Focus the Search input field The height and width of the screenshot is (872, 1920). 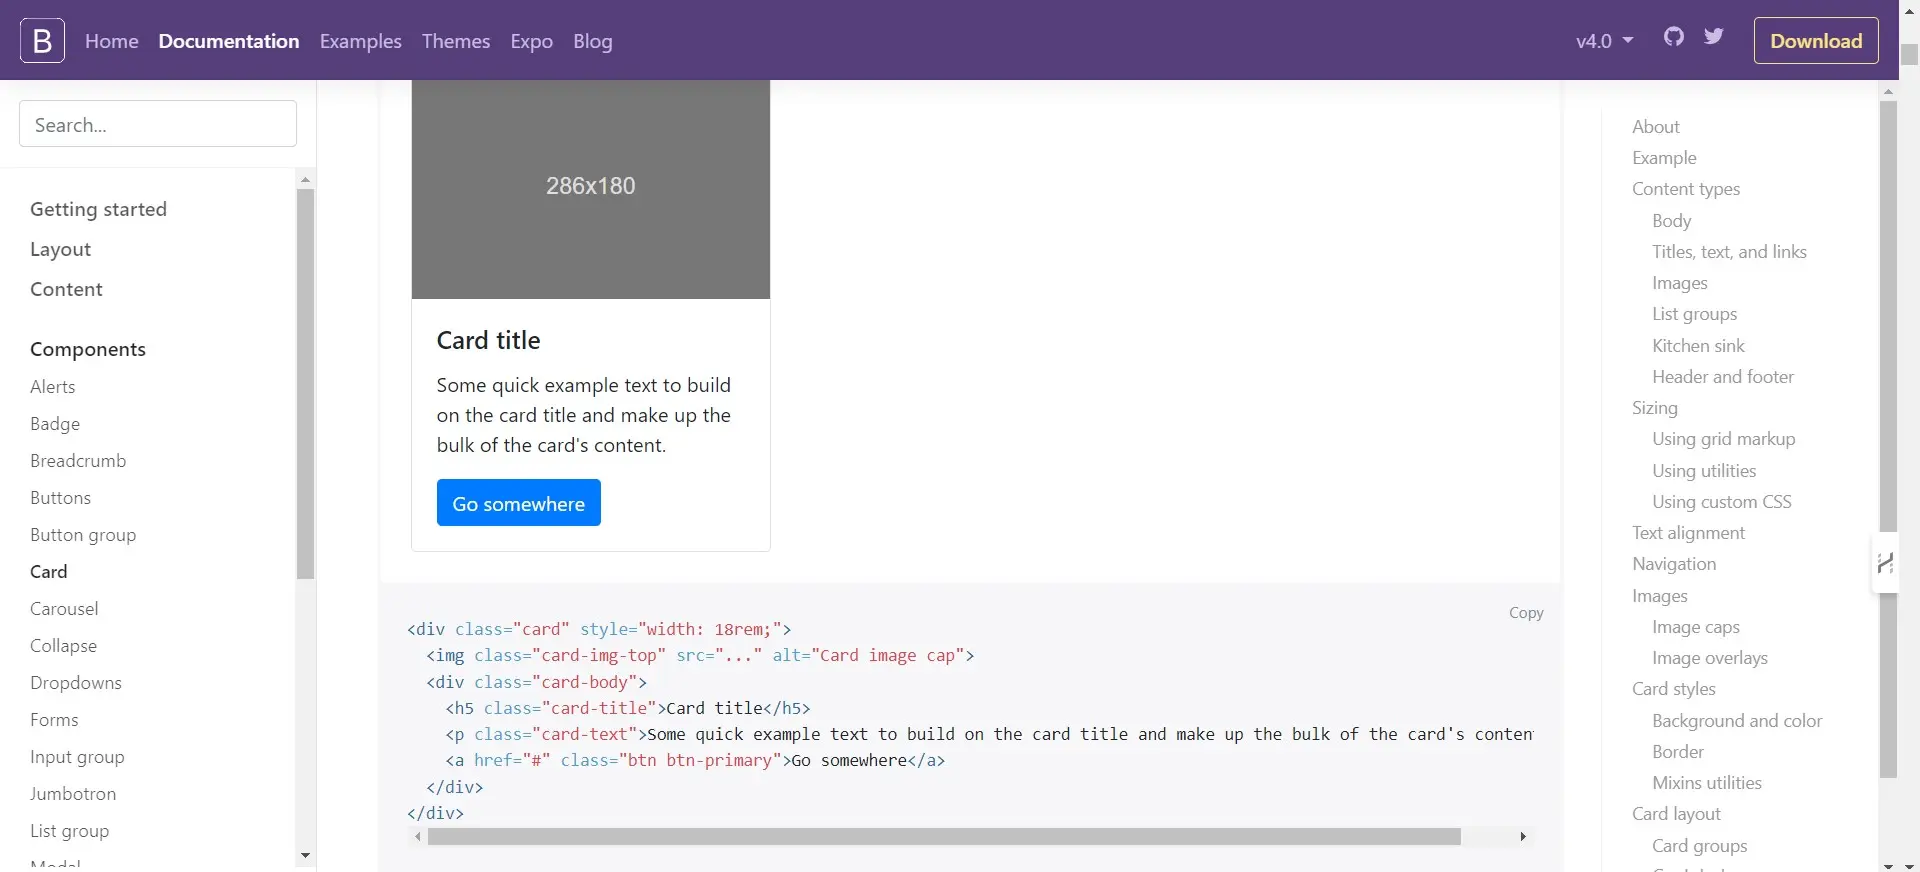coord(158,124)
